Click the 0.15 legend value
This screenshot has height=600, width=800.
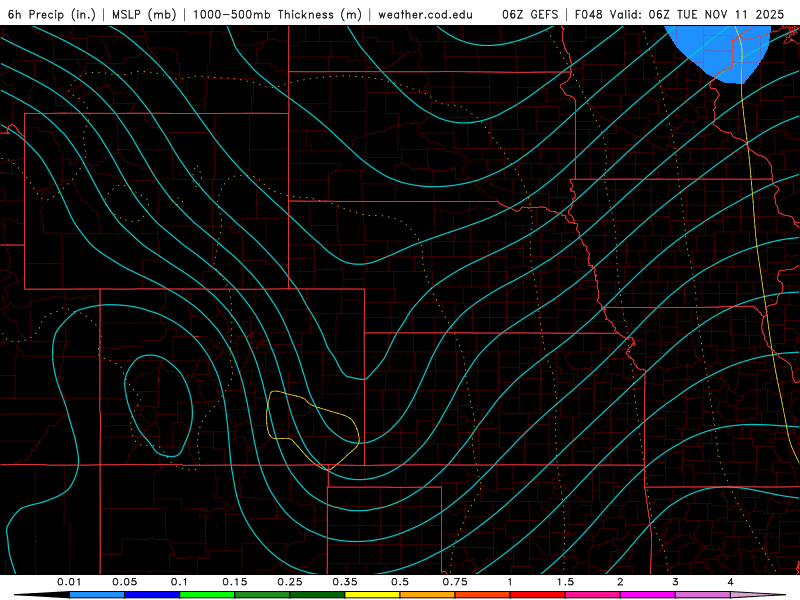(x=235, y=582)
